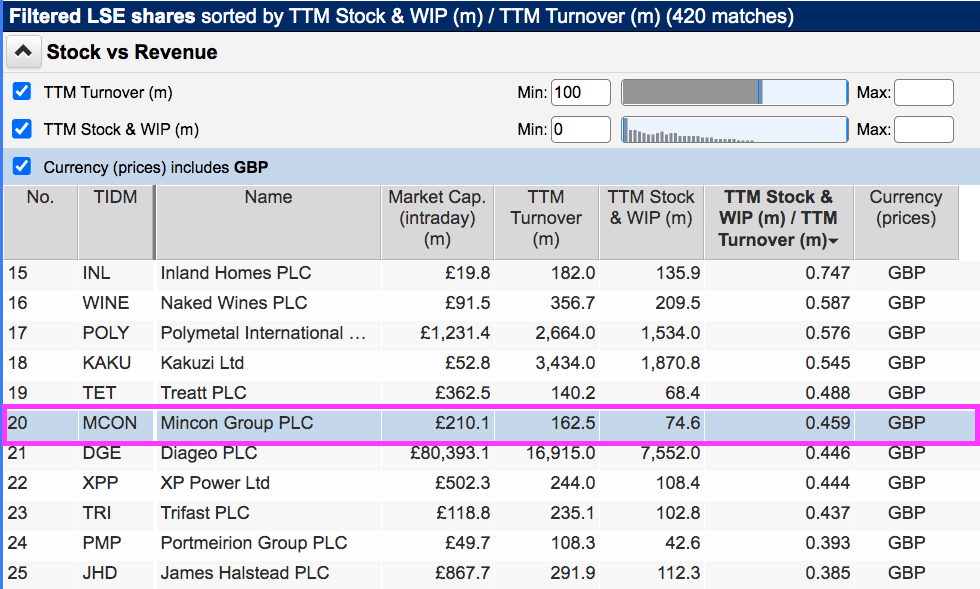Sort by the TIDM column header
Screen dimensions: 980x589
116,222
